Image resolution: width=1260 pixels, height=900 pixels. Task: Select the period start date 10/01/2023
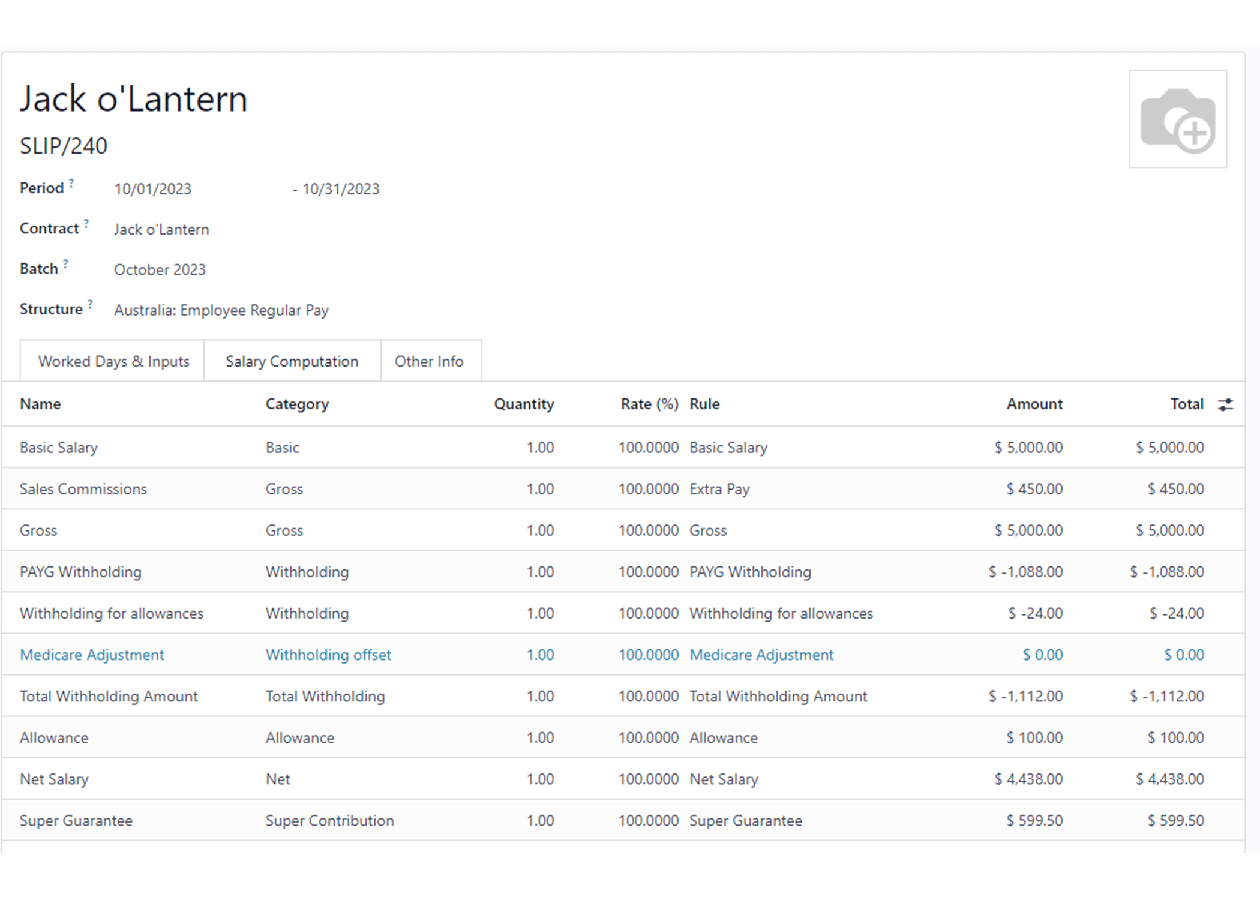pyautogui.click(x=154, y=188)
